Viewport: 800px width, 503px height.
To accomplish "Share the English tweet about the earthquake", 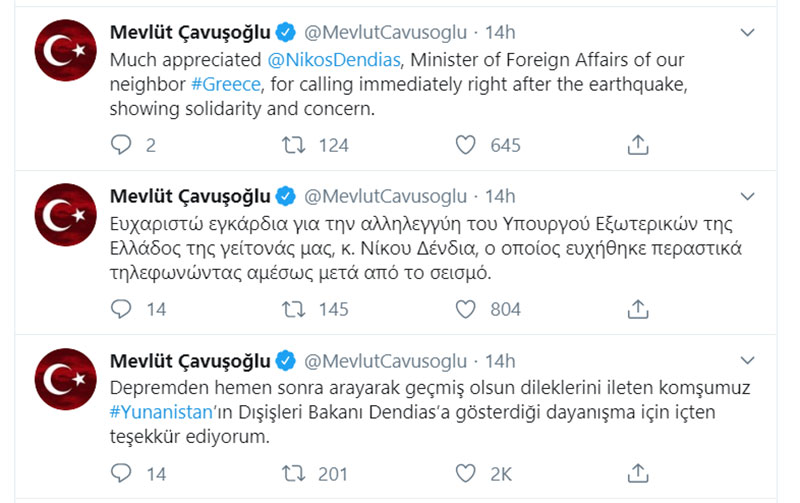I will (638, 145).
